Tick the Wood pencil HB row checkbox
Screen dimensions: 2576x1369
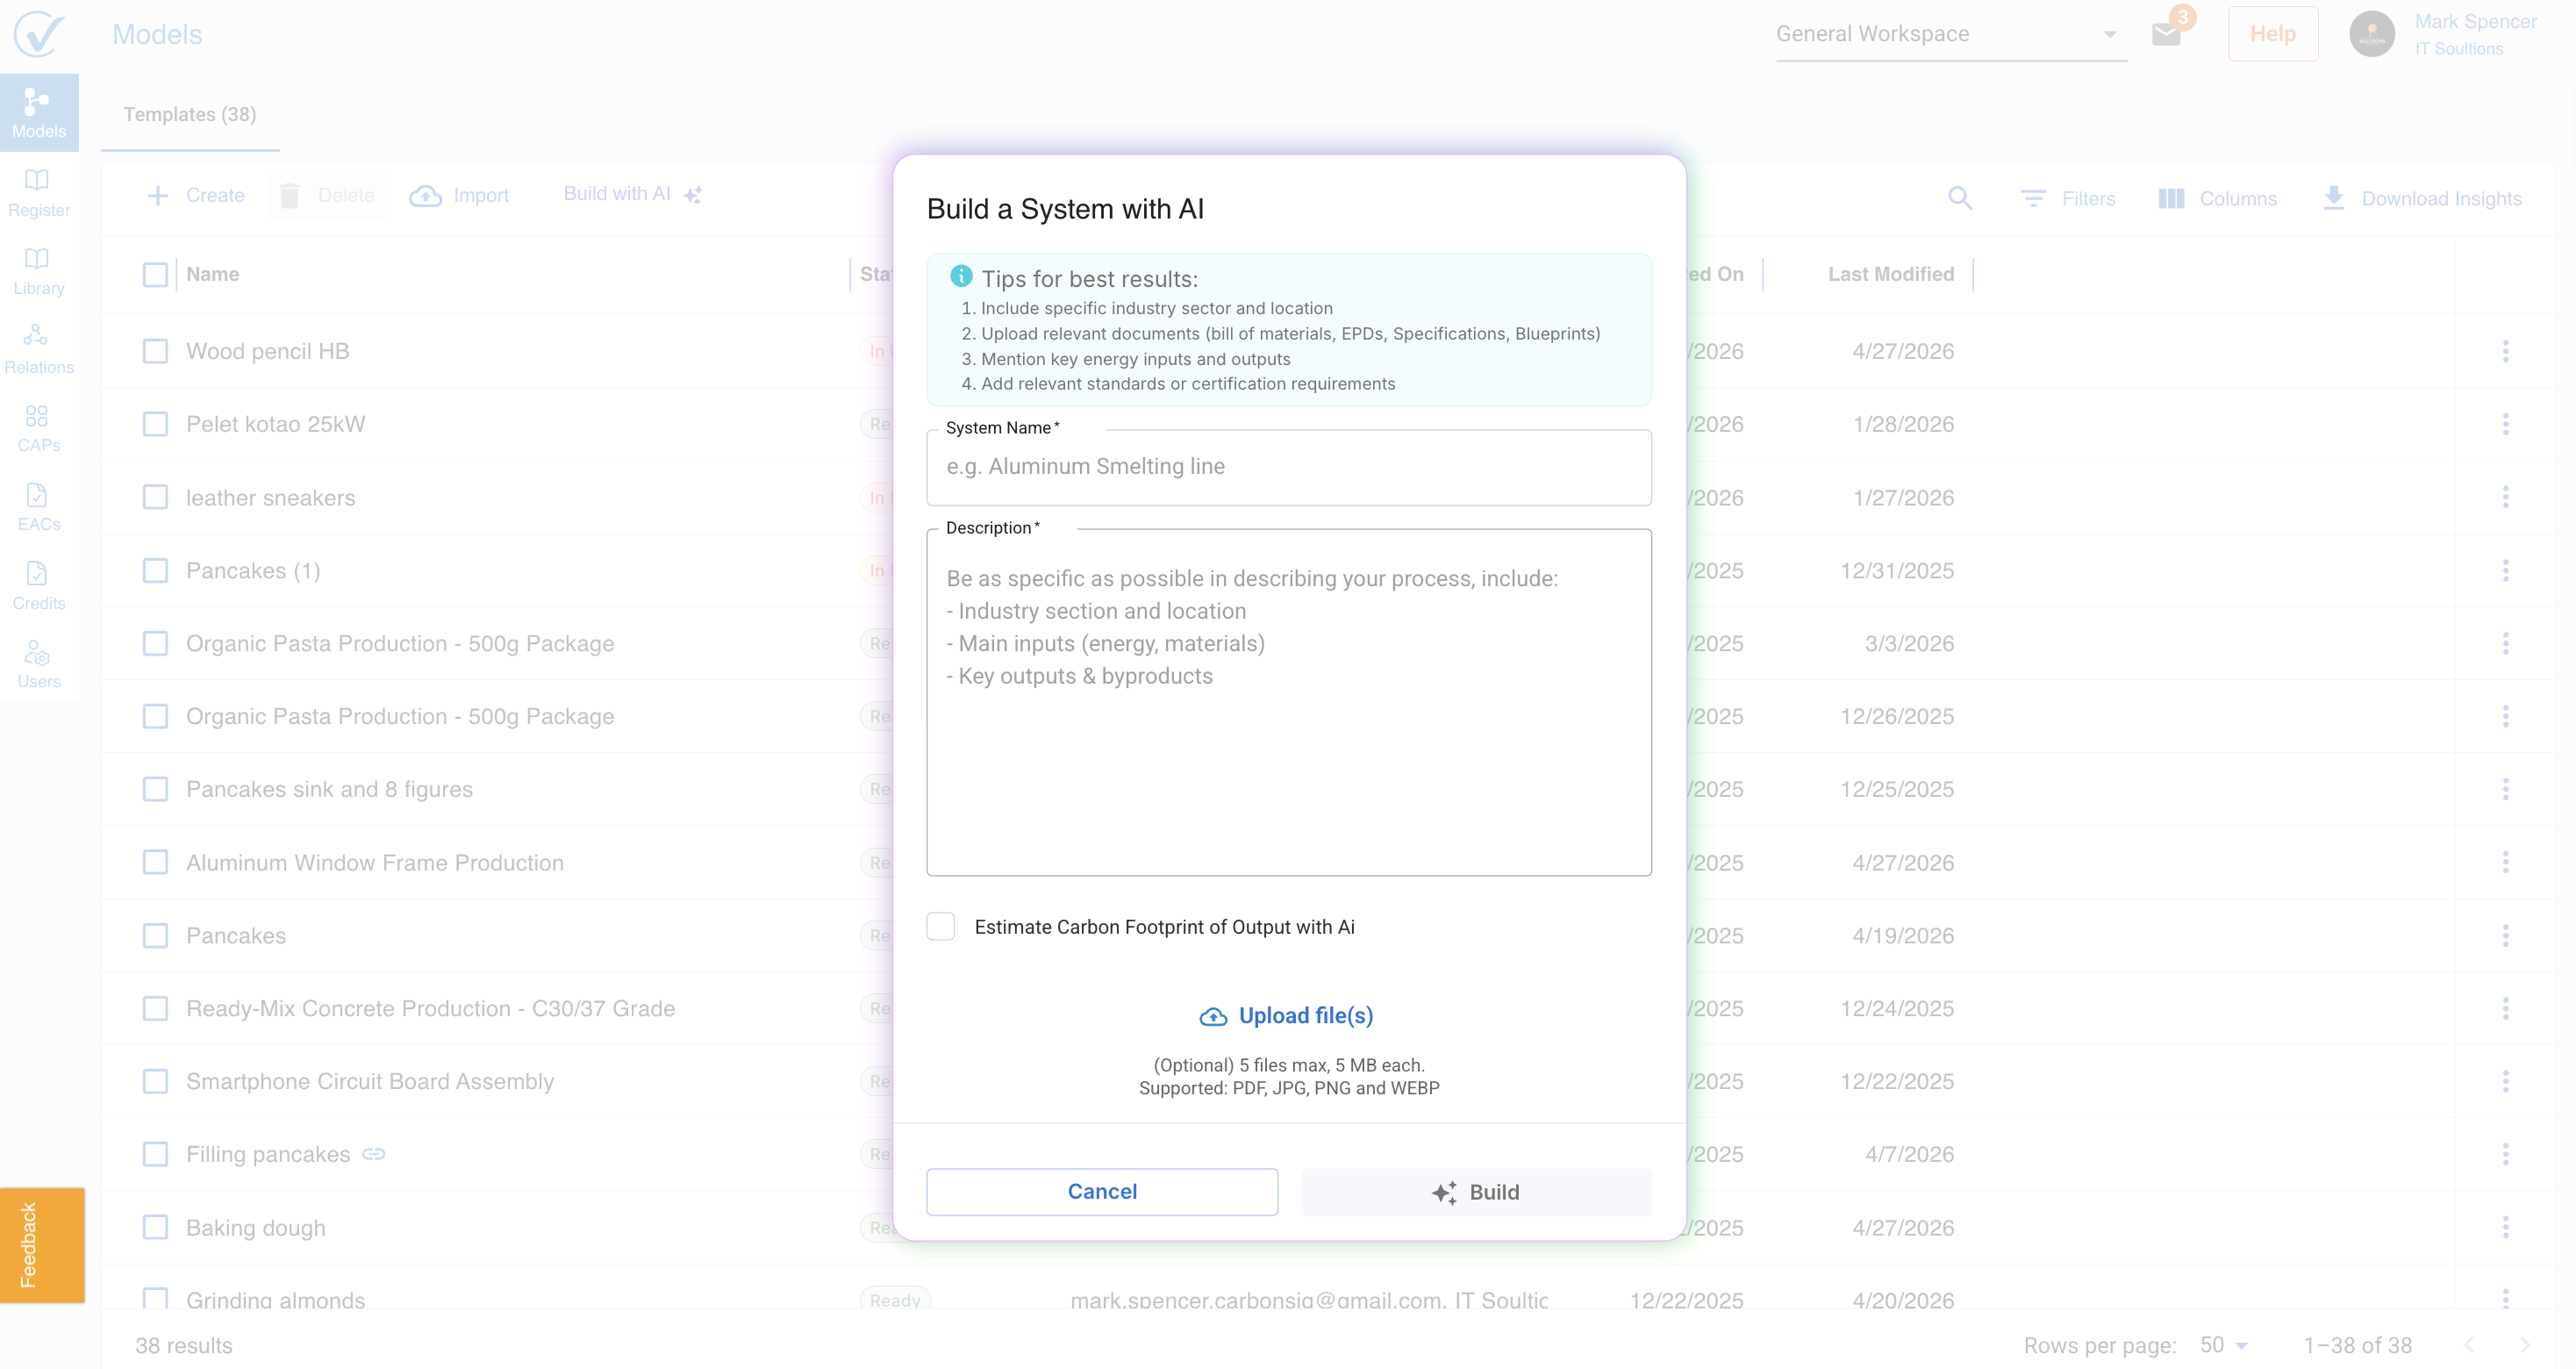[155, 351]
